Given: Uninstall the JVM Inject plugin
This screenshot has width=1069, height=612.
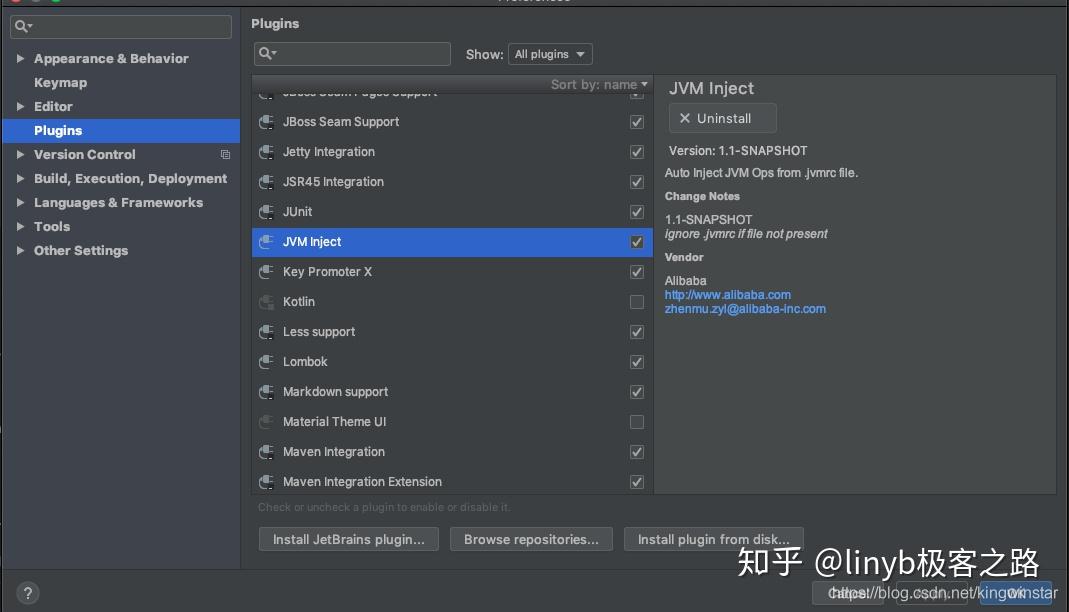Looking at the screenshot, I should point(722,118).
